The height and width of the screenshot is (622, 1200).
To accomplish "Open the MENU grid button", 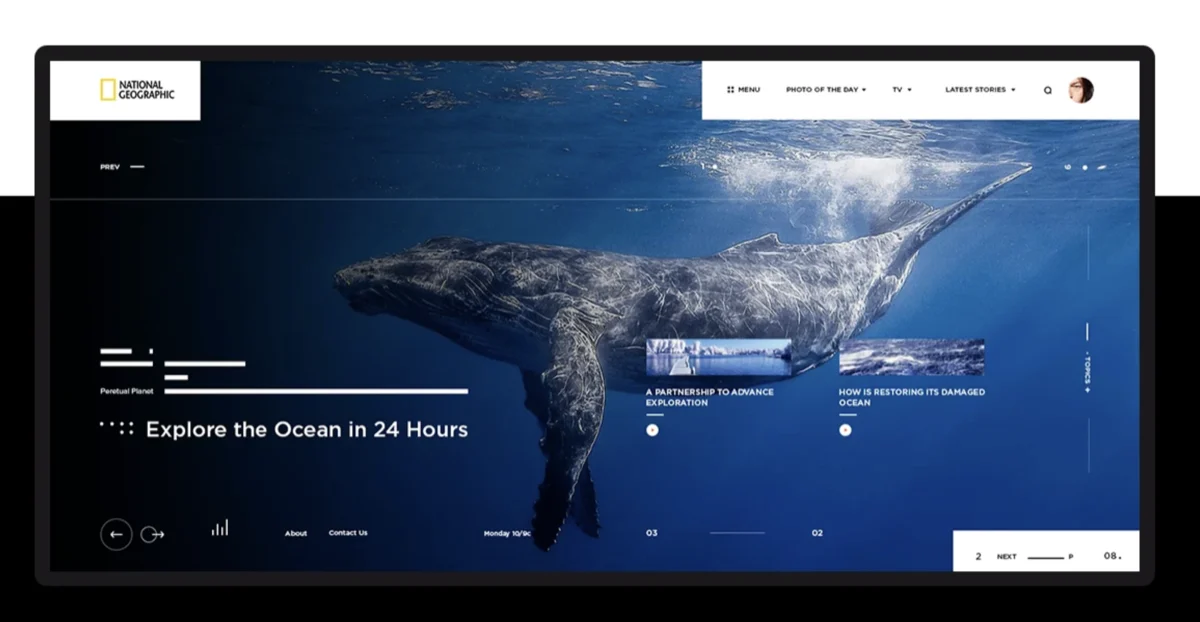I will click(743, 90).
